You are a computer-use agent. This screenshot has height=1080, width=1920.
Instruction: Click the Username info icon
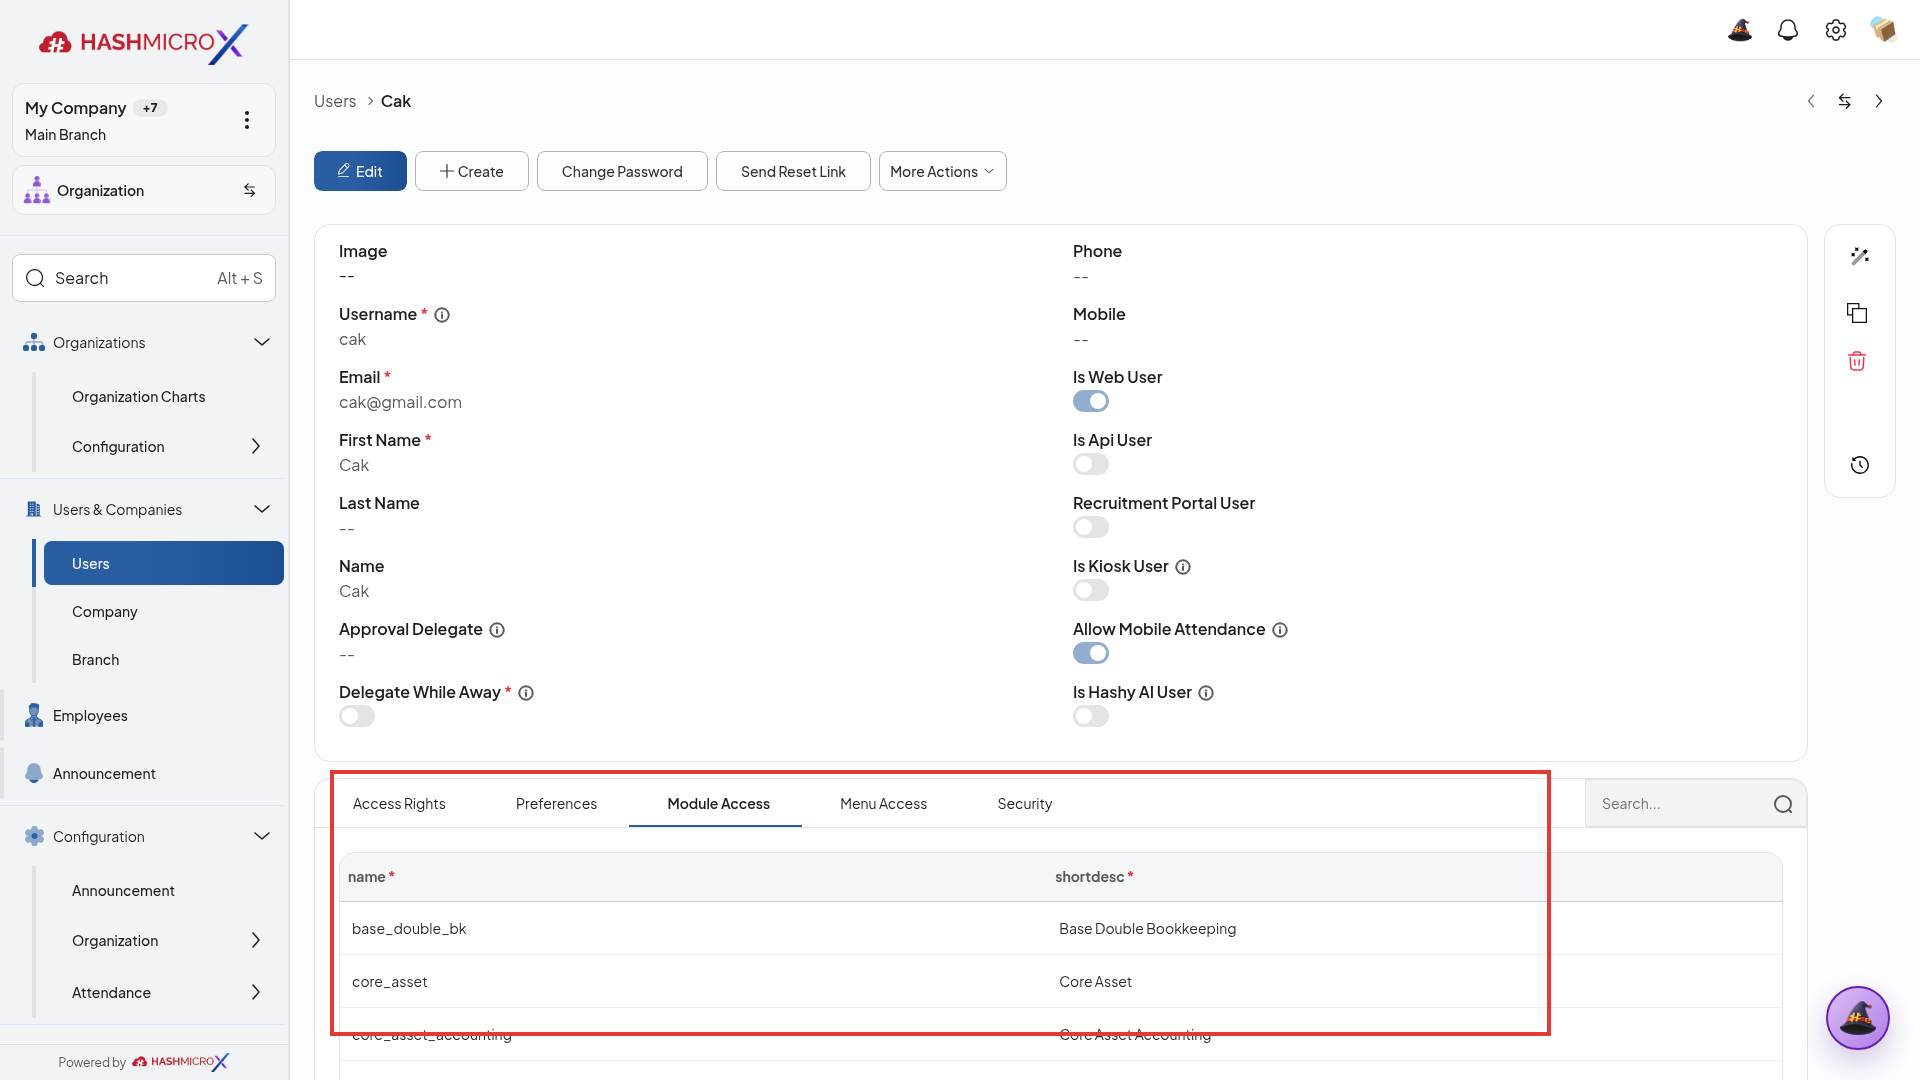[442, 315]
